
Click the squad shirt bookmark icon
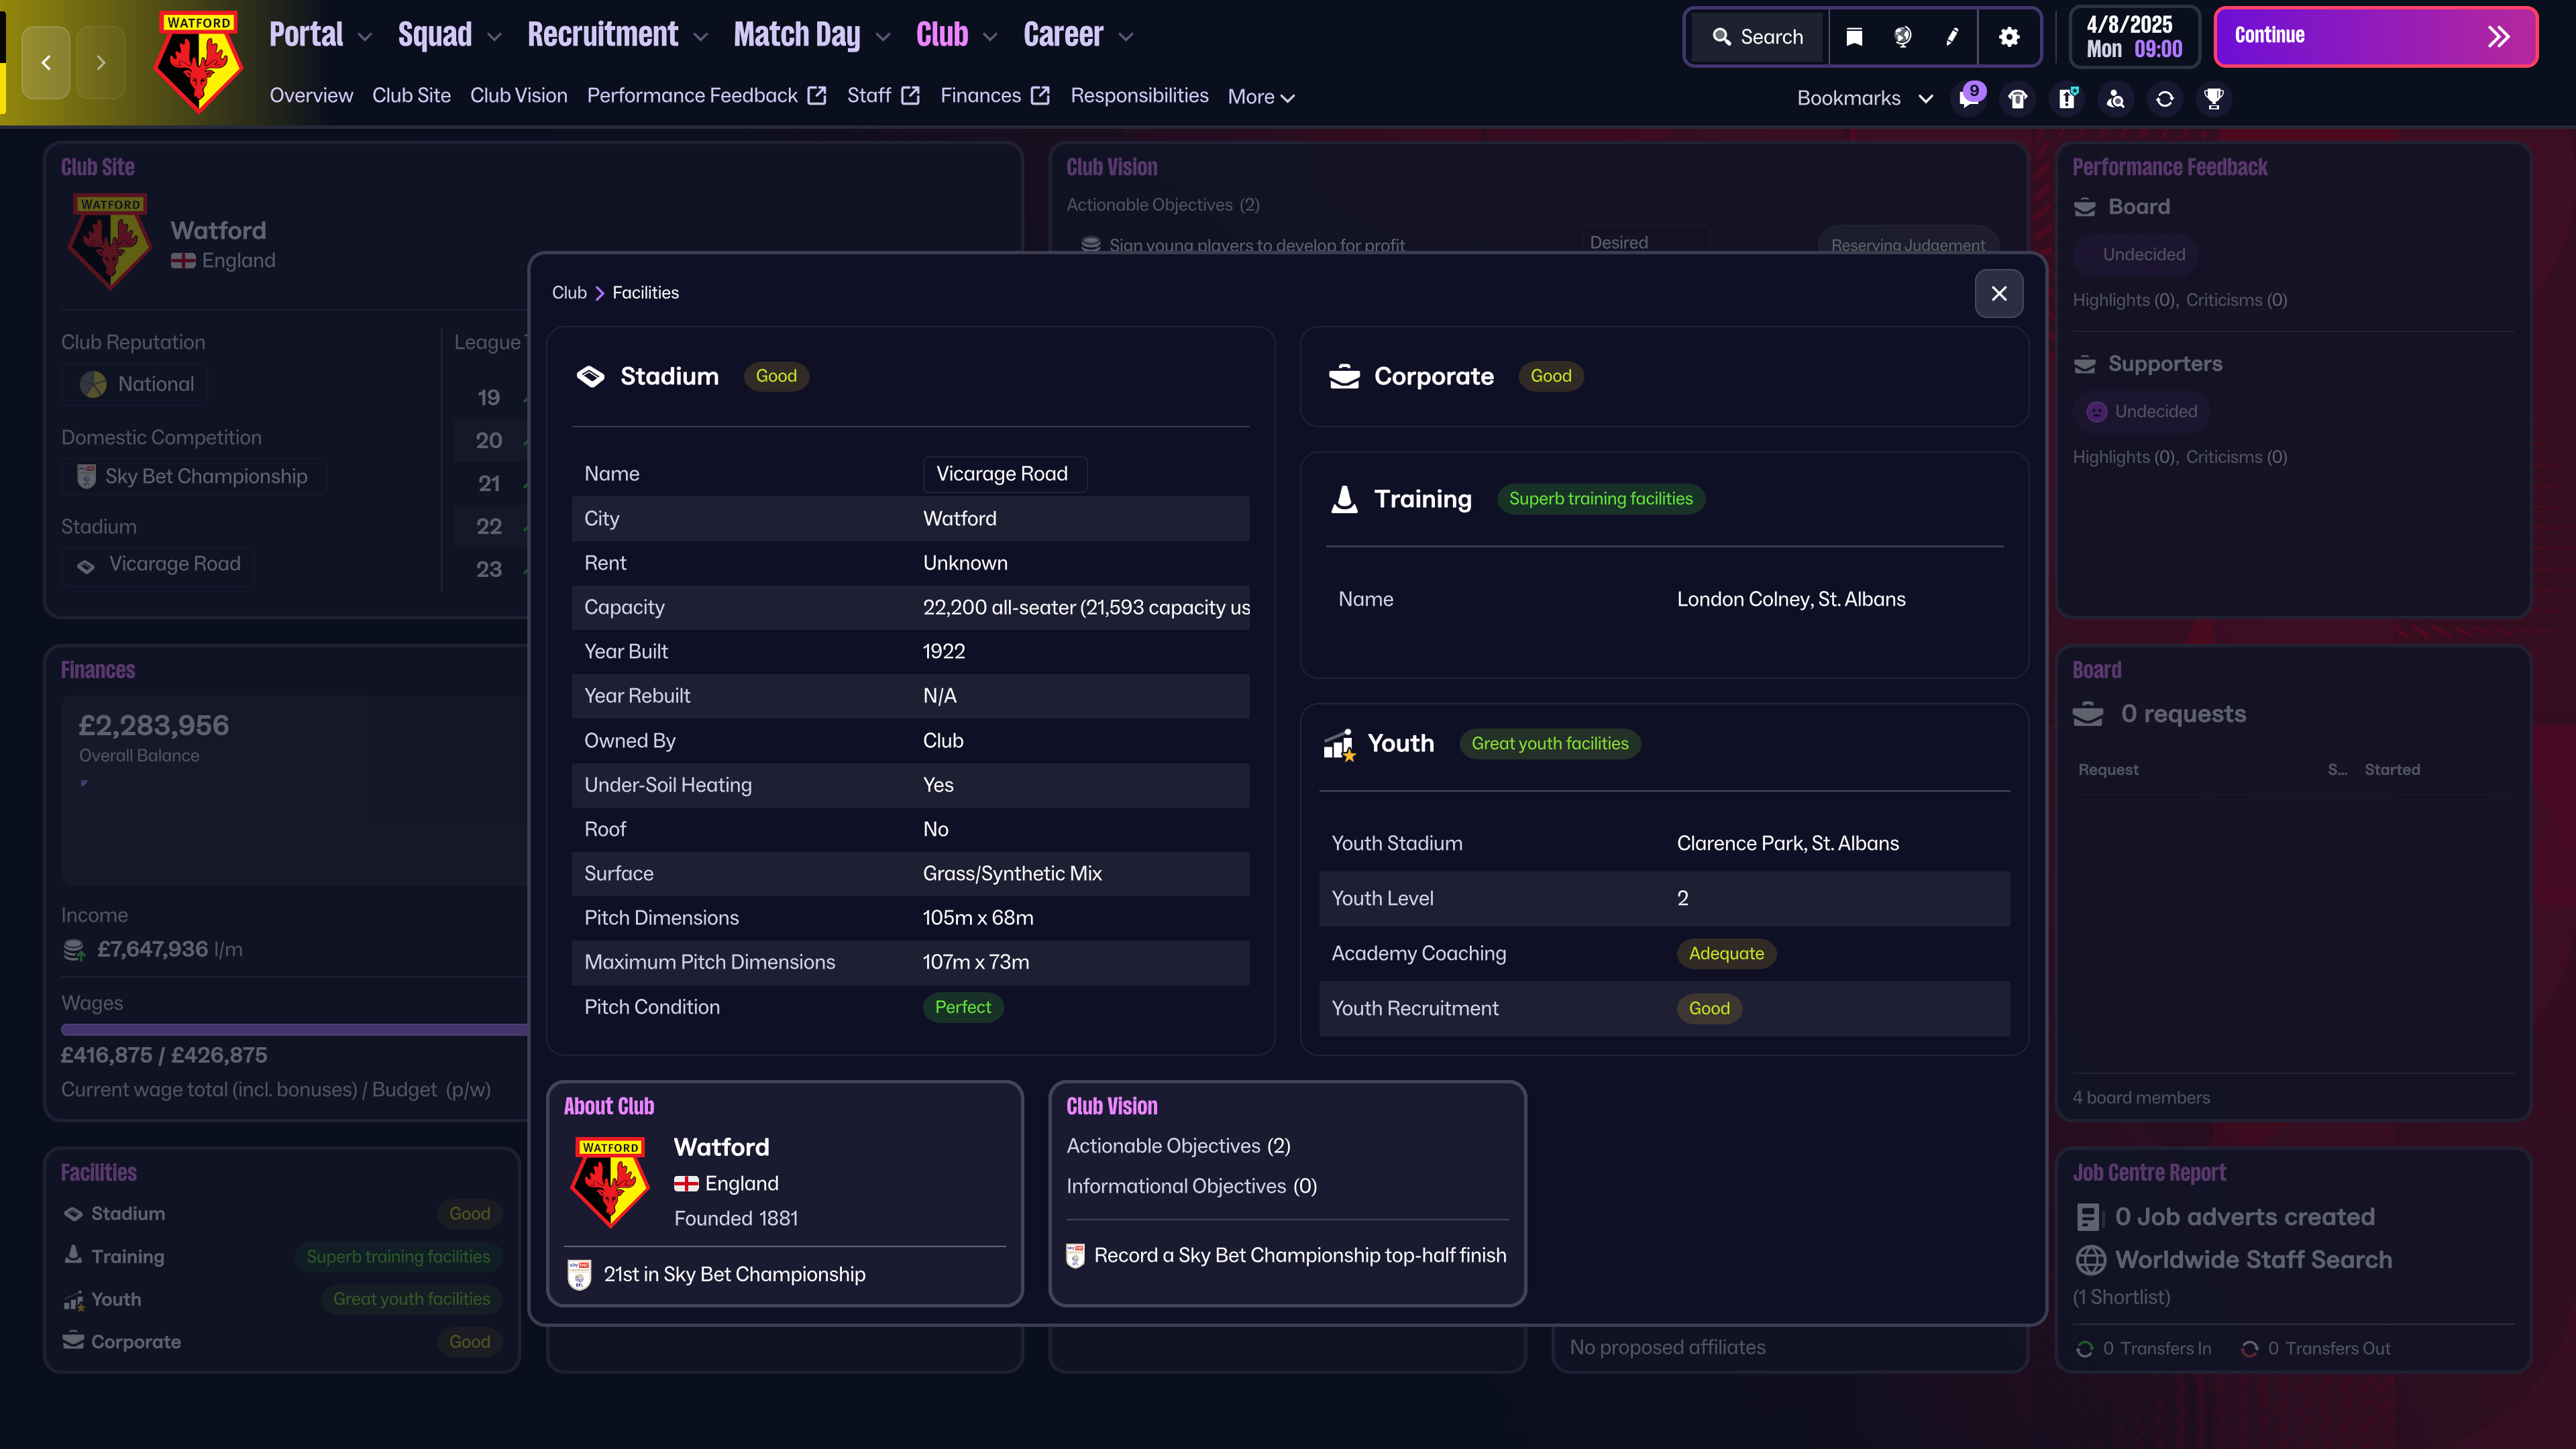[x=2018, y=98]
